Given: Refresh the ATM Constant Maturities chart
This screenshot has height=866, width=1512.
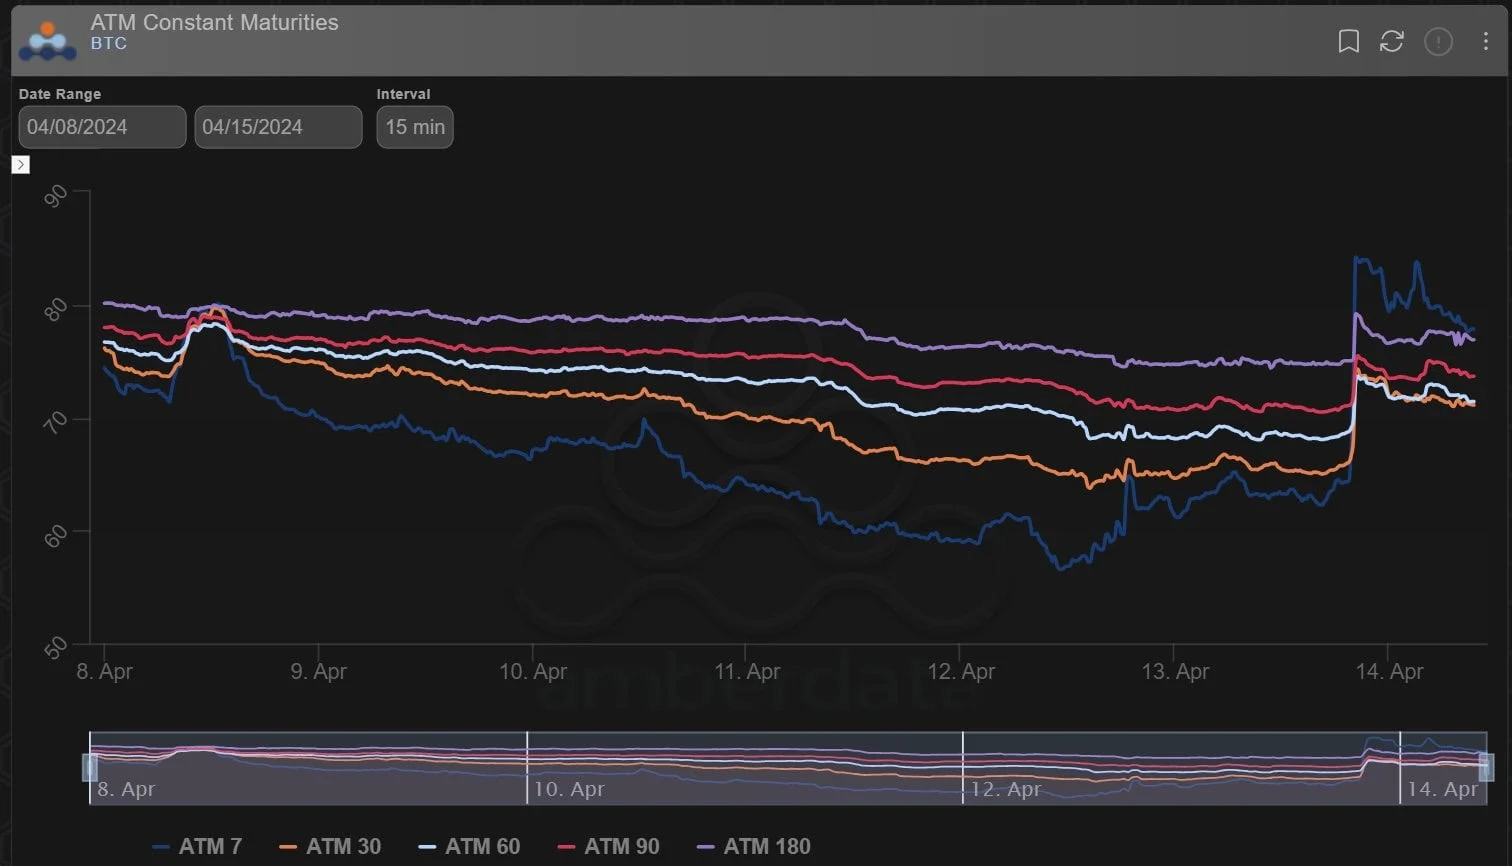Looking at the screenshot, I should click(1392, 41).
